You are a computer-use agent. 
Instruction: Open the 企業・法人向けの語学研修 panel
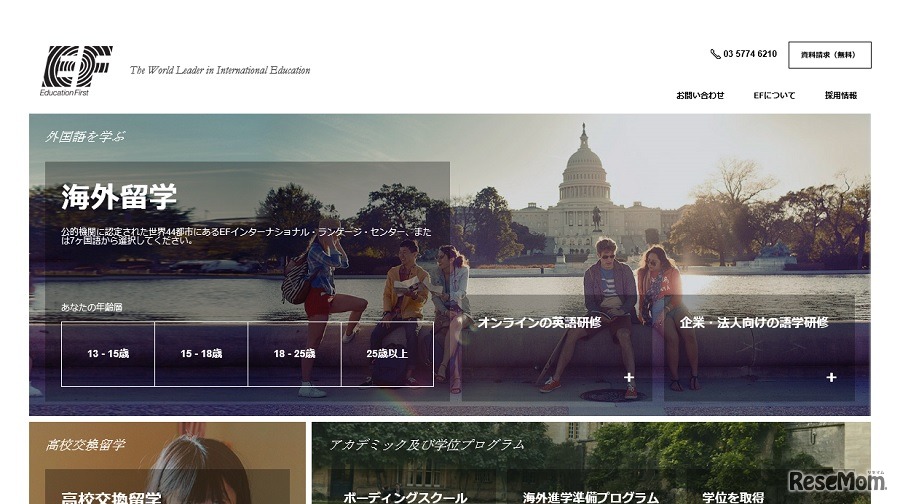point(754,323)
